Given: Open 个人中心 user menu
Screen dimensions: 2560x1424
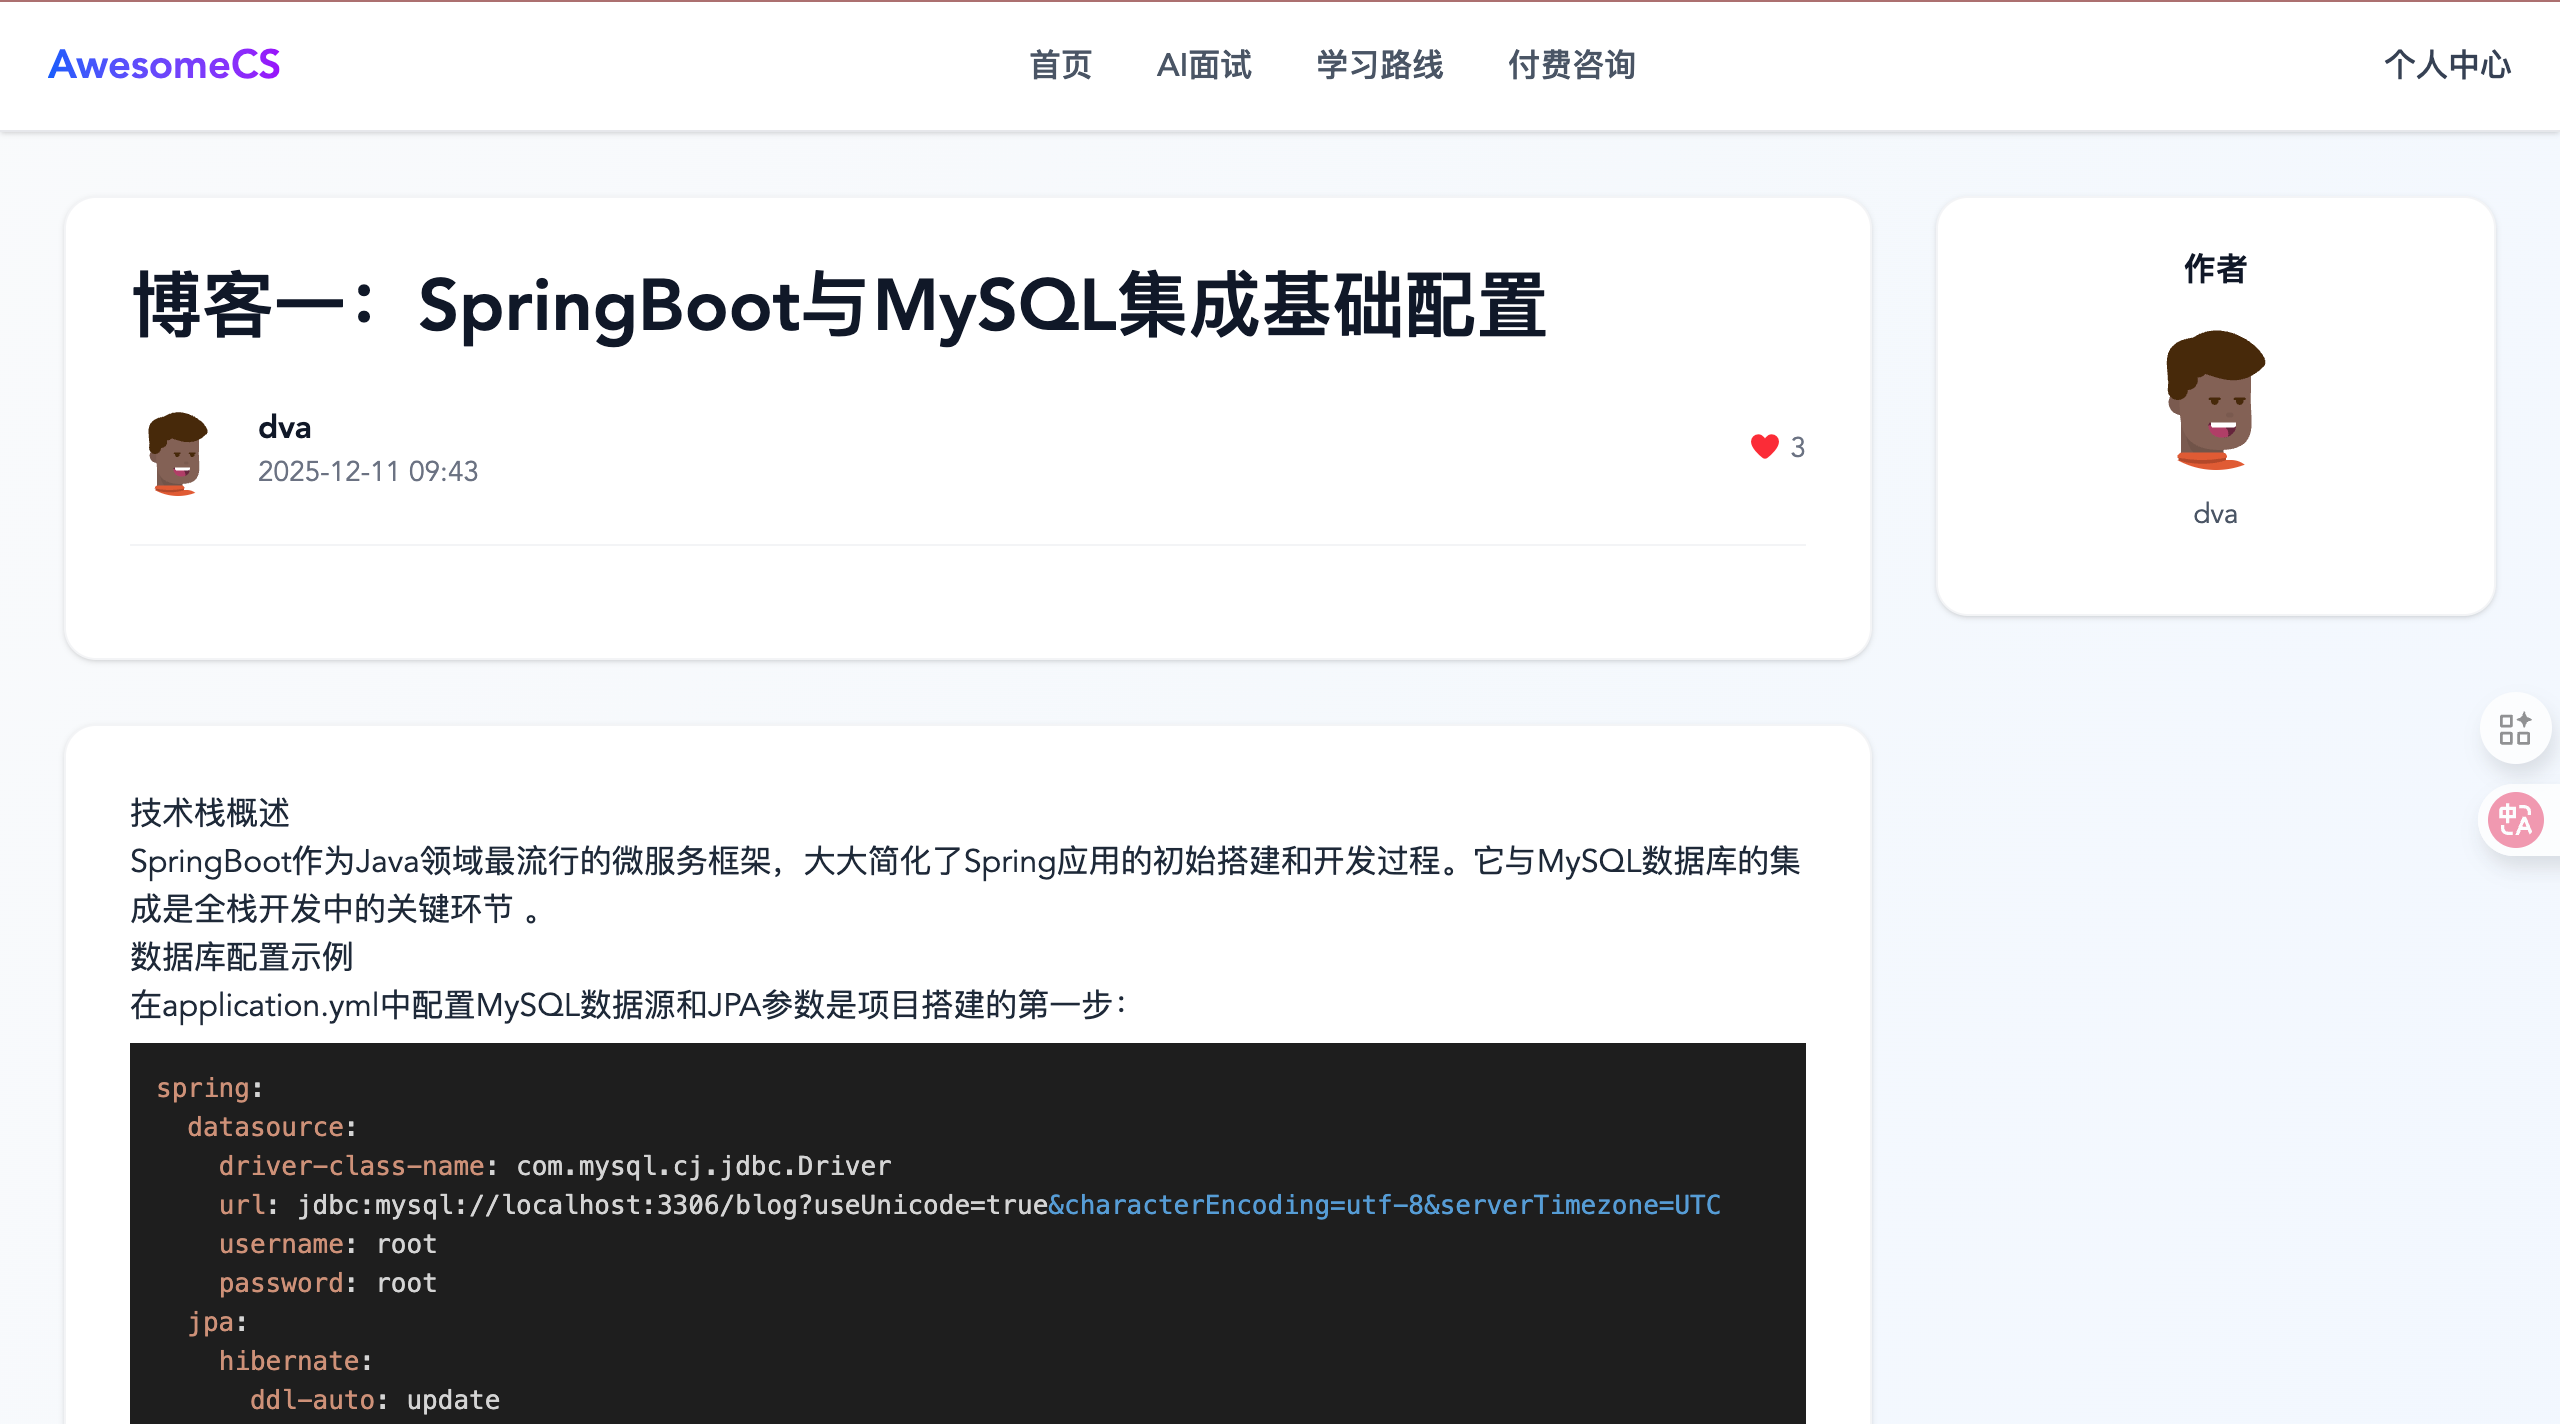Looking at the screenshot, I should 2447,65.
